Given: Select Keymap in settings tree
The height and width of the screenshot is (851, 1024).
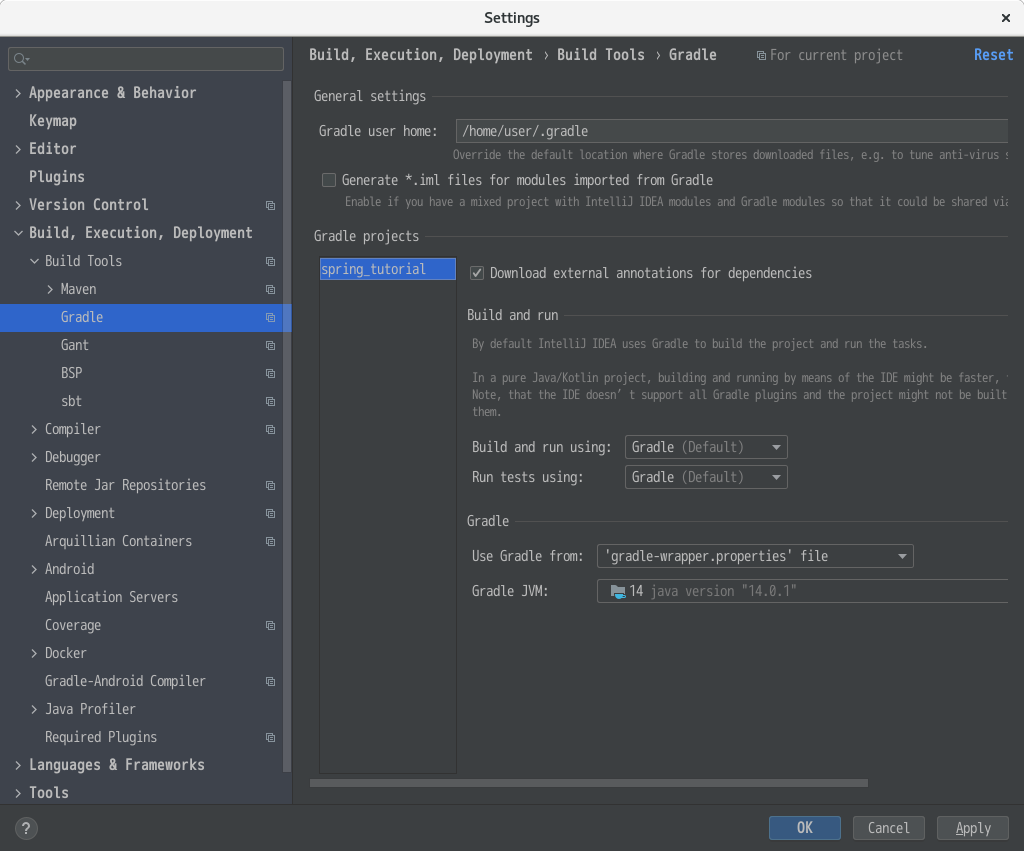Looking at the screenshot, I should [53, 121].
